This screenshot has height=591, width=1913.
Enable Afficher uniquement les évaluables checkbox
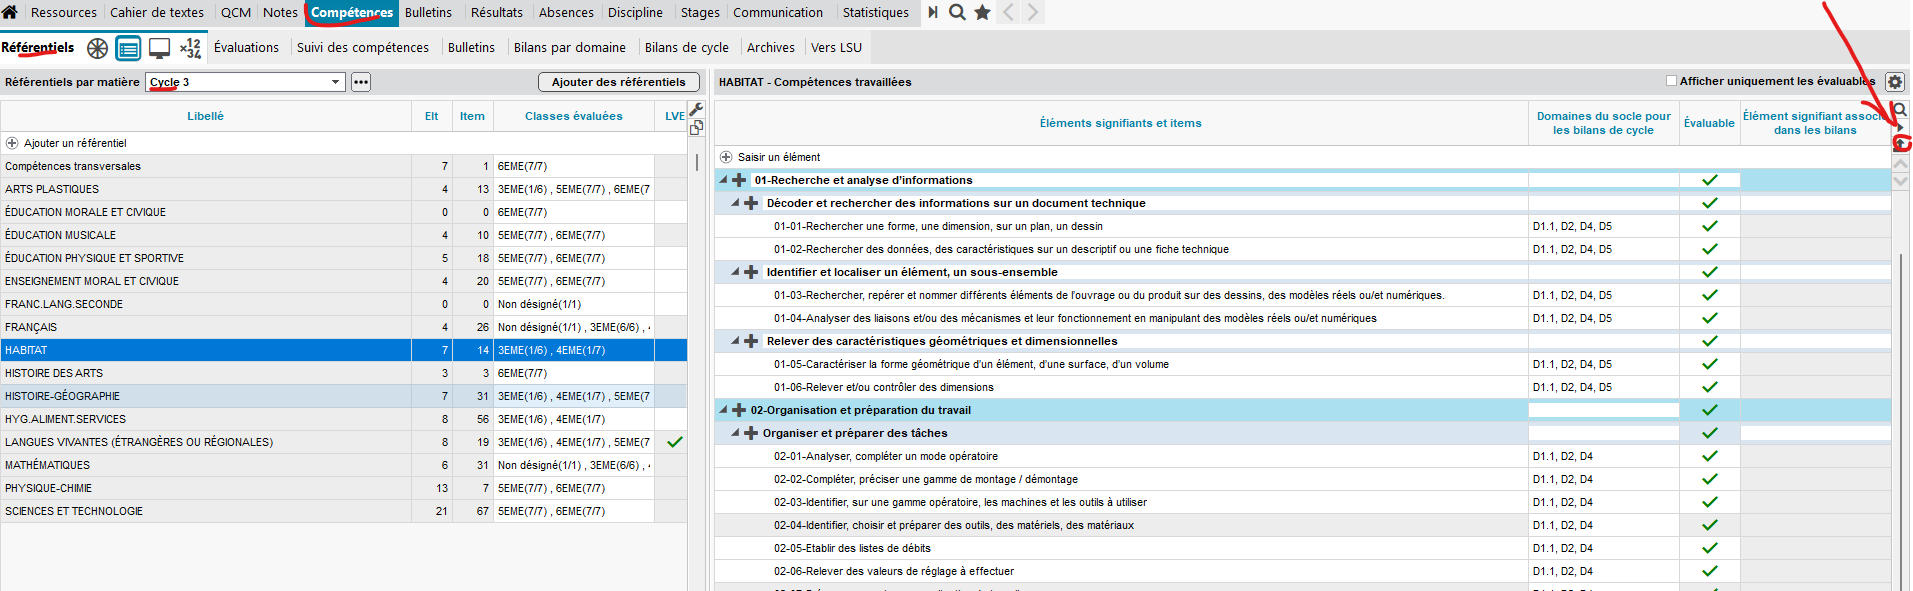pyautogui.click(x=1671, y=81)
